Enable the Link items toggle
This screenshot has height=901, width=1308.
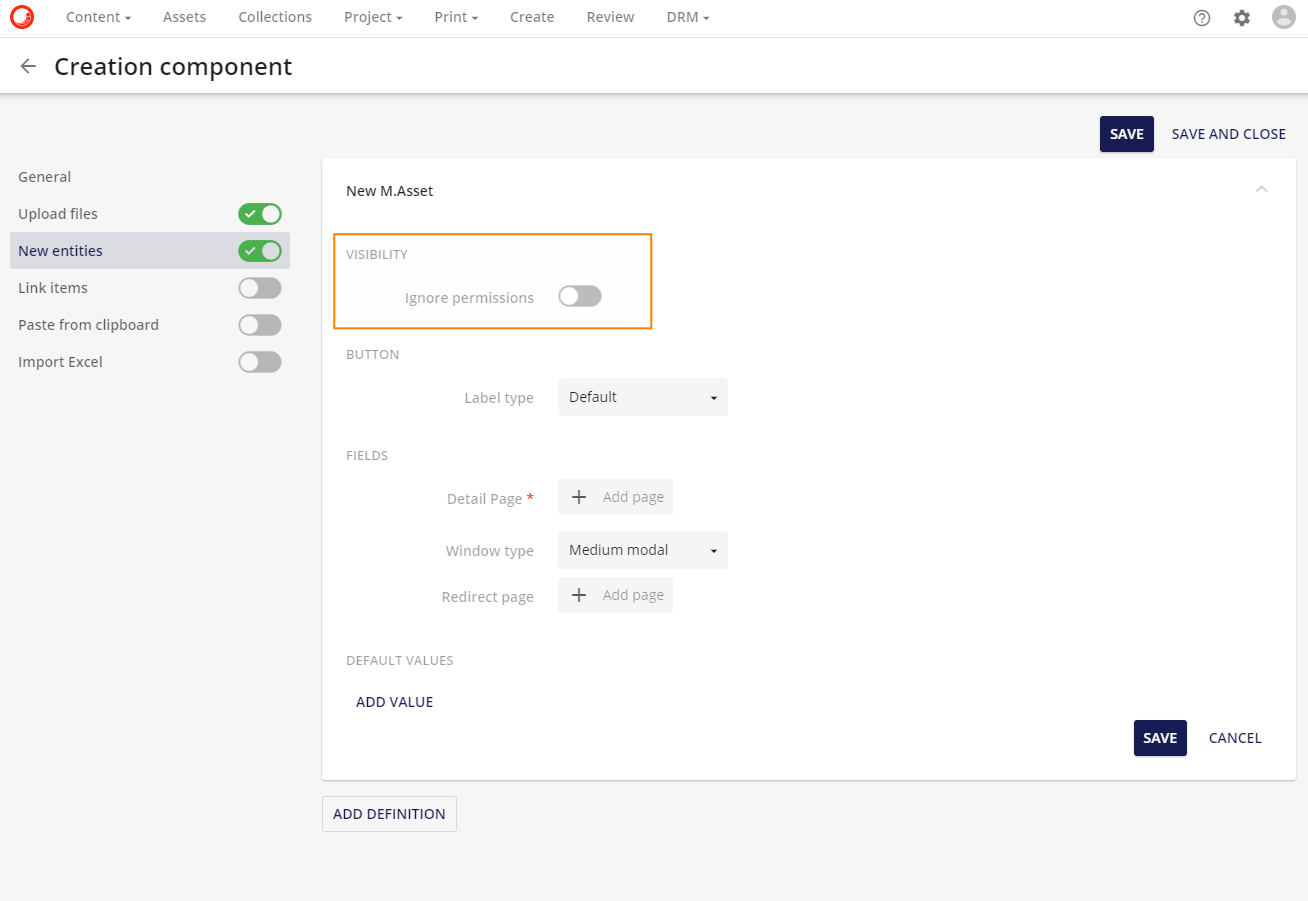[x=260, y=288]
